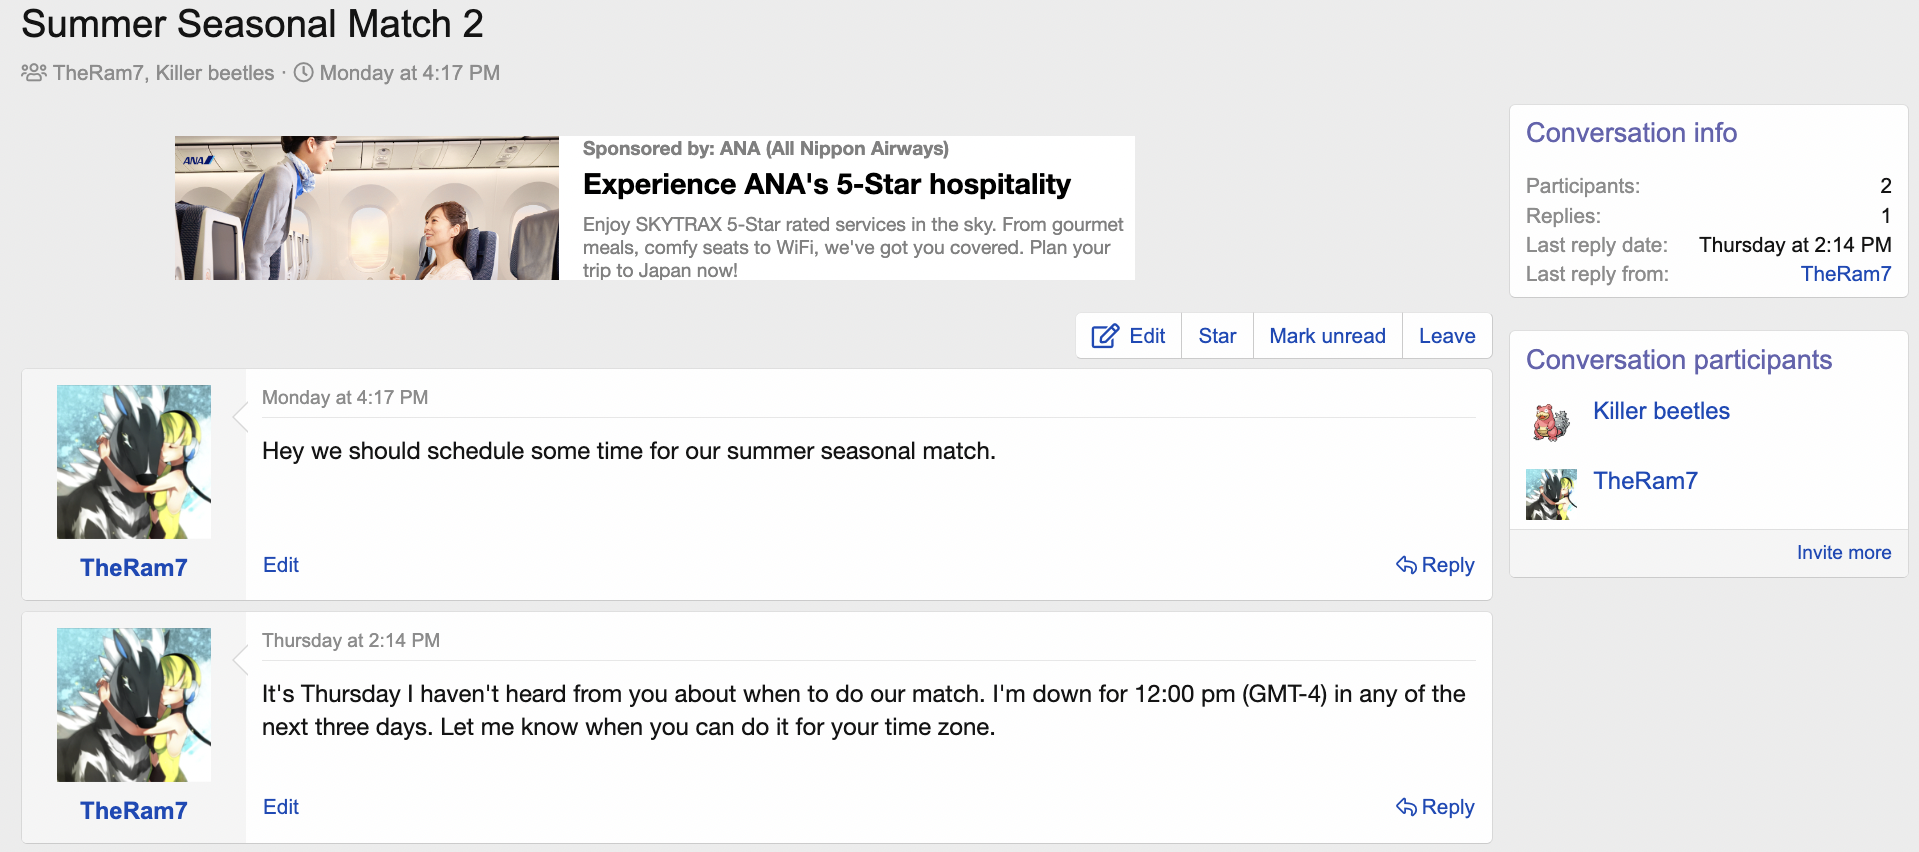Click TheRam7 username under first message avatar
The width and height of the screenshot is (1919, 852).
pyautogui.click(x=134, y=568)
